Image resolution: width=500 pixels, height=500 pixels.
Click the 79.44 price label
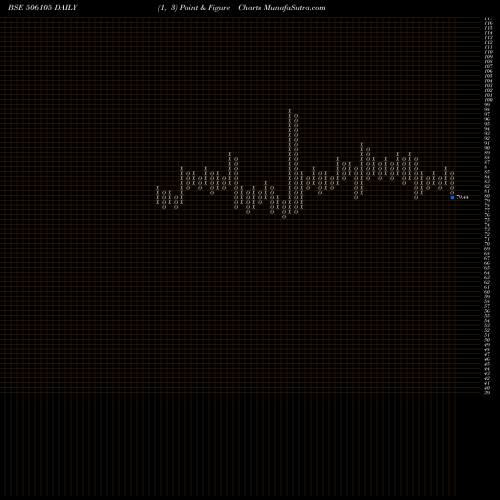coord(462,197)
